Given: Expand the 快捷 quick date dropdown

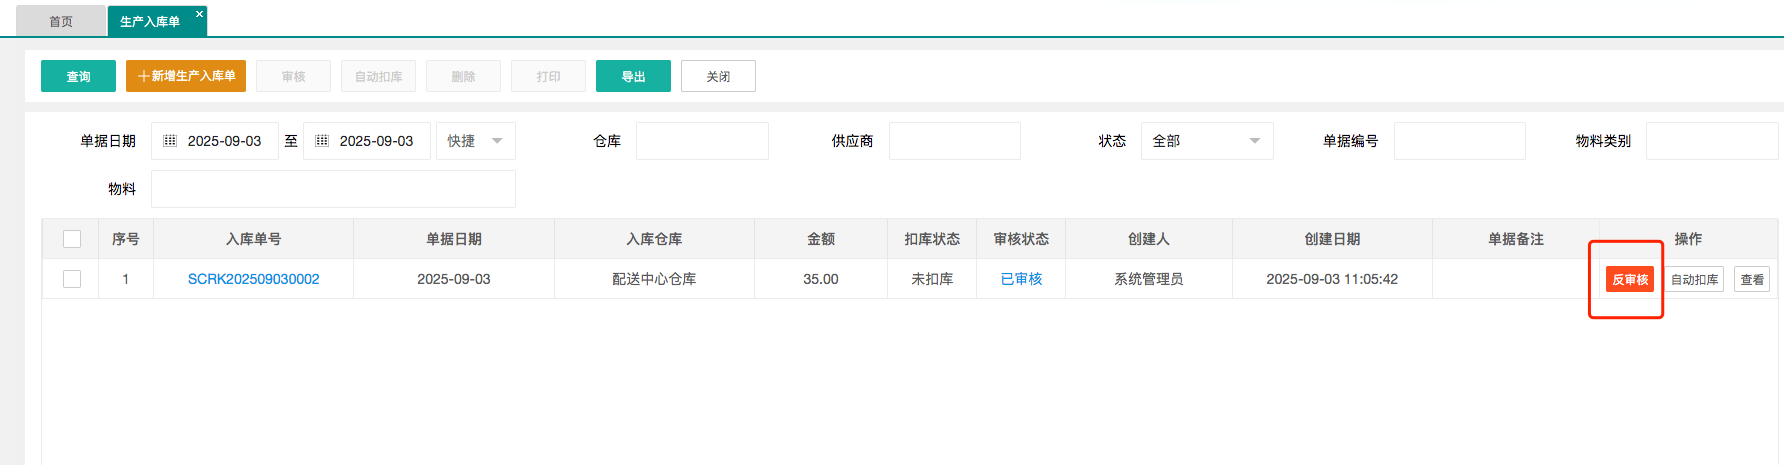Looking at the screenshot, I should [x=476, y=141].
